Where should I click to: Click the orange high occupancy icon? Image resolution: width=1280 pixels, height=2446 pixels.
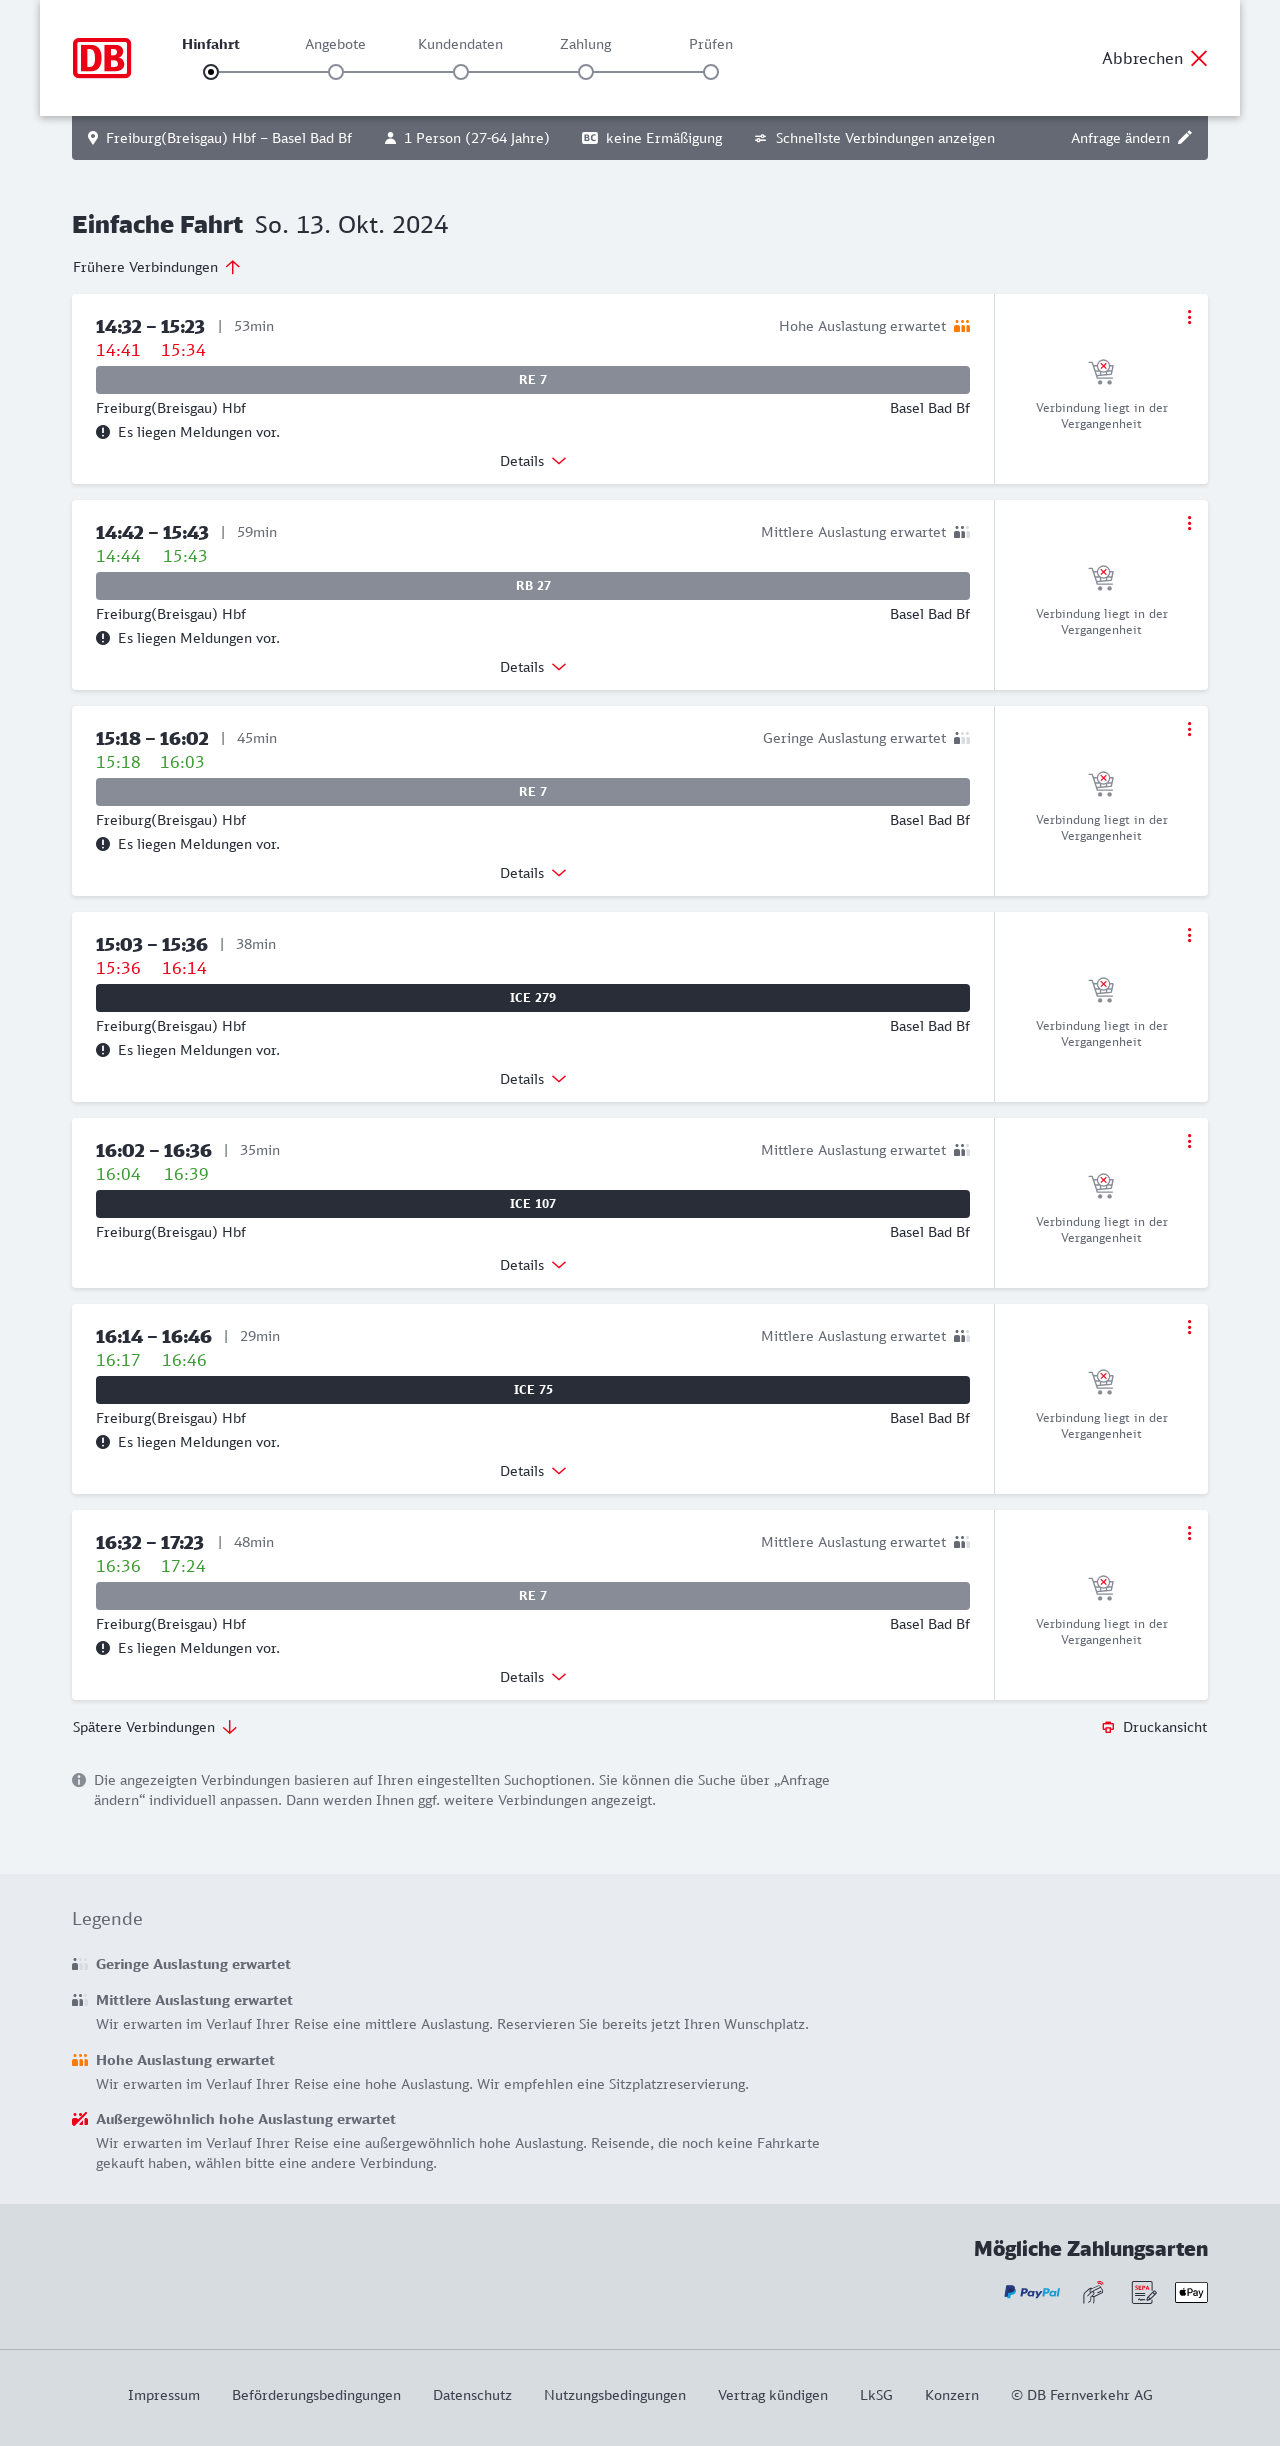(x=962, y=326)
